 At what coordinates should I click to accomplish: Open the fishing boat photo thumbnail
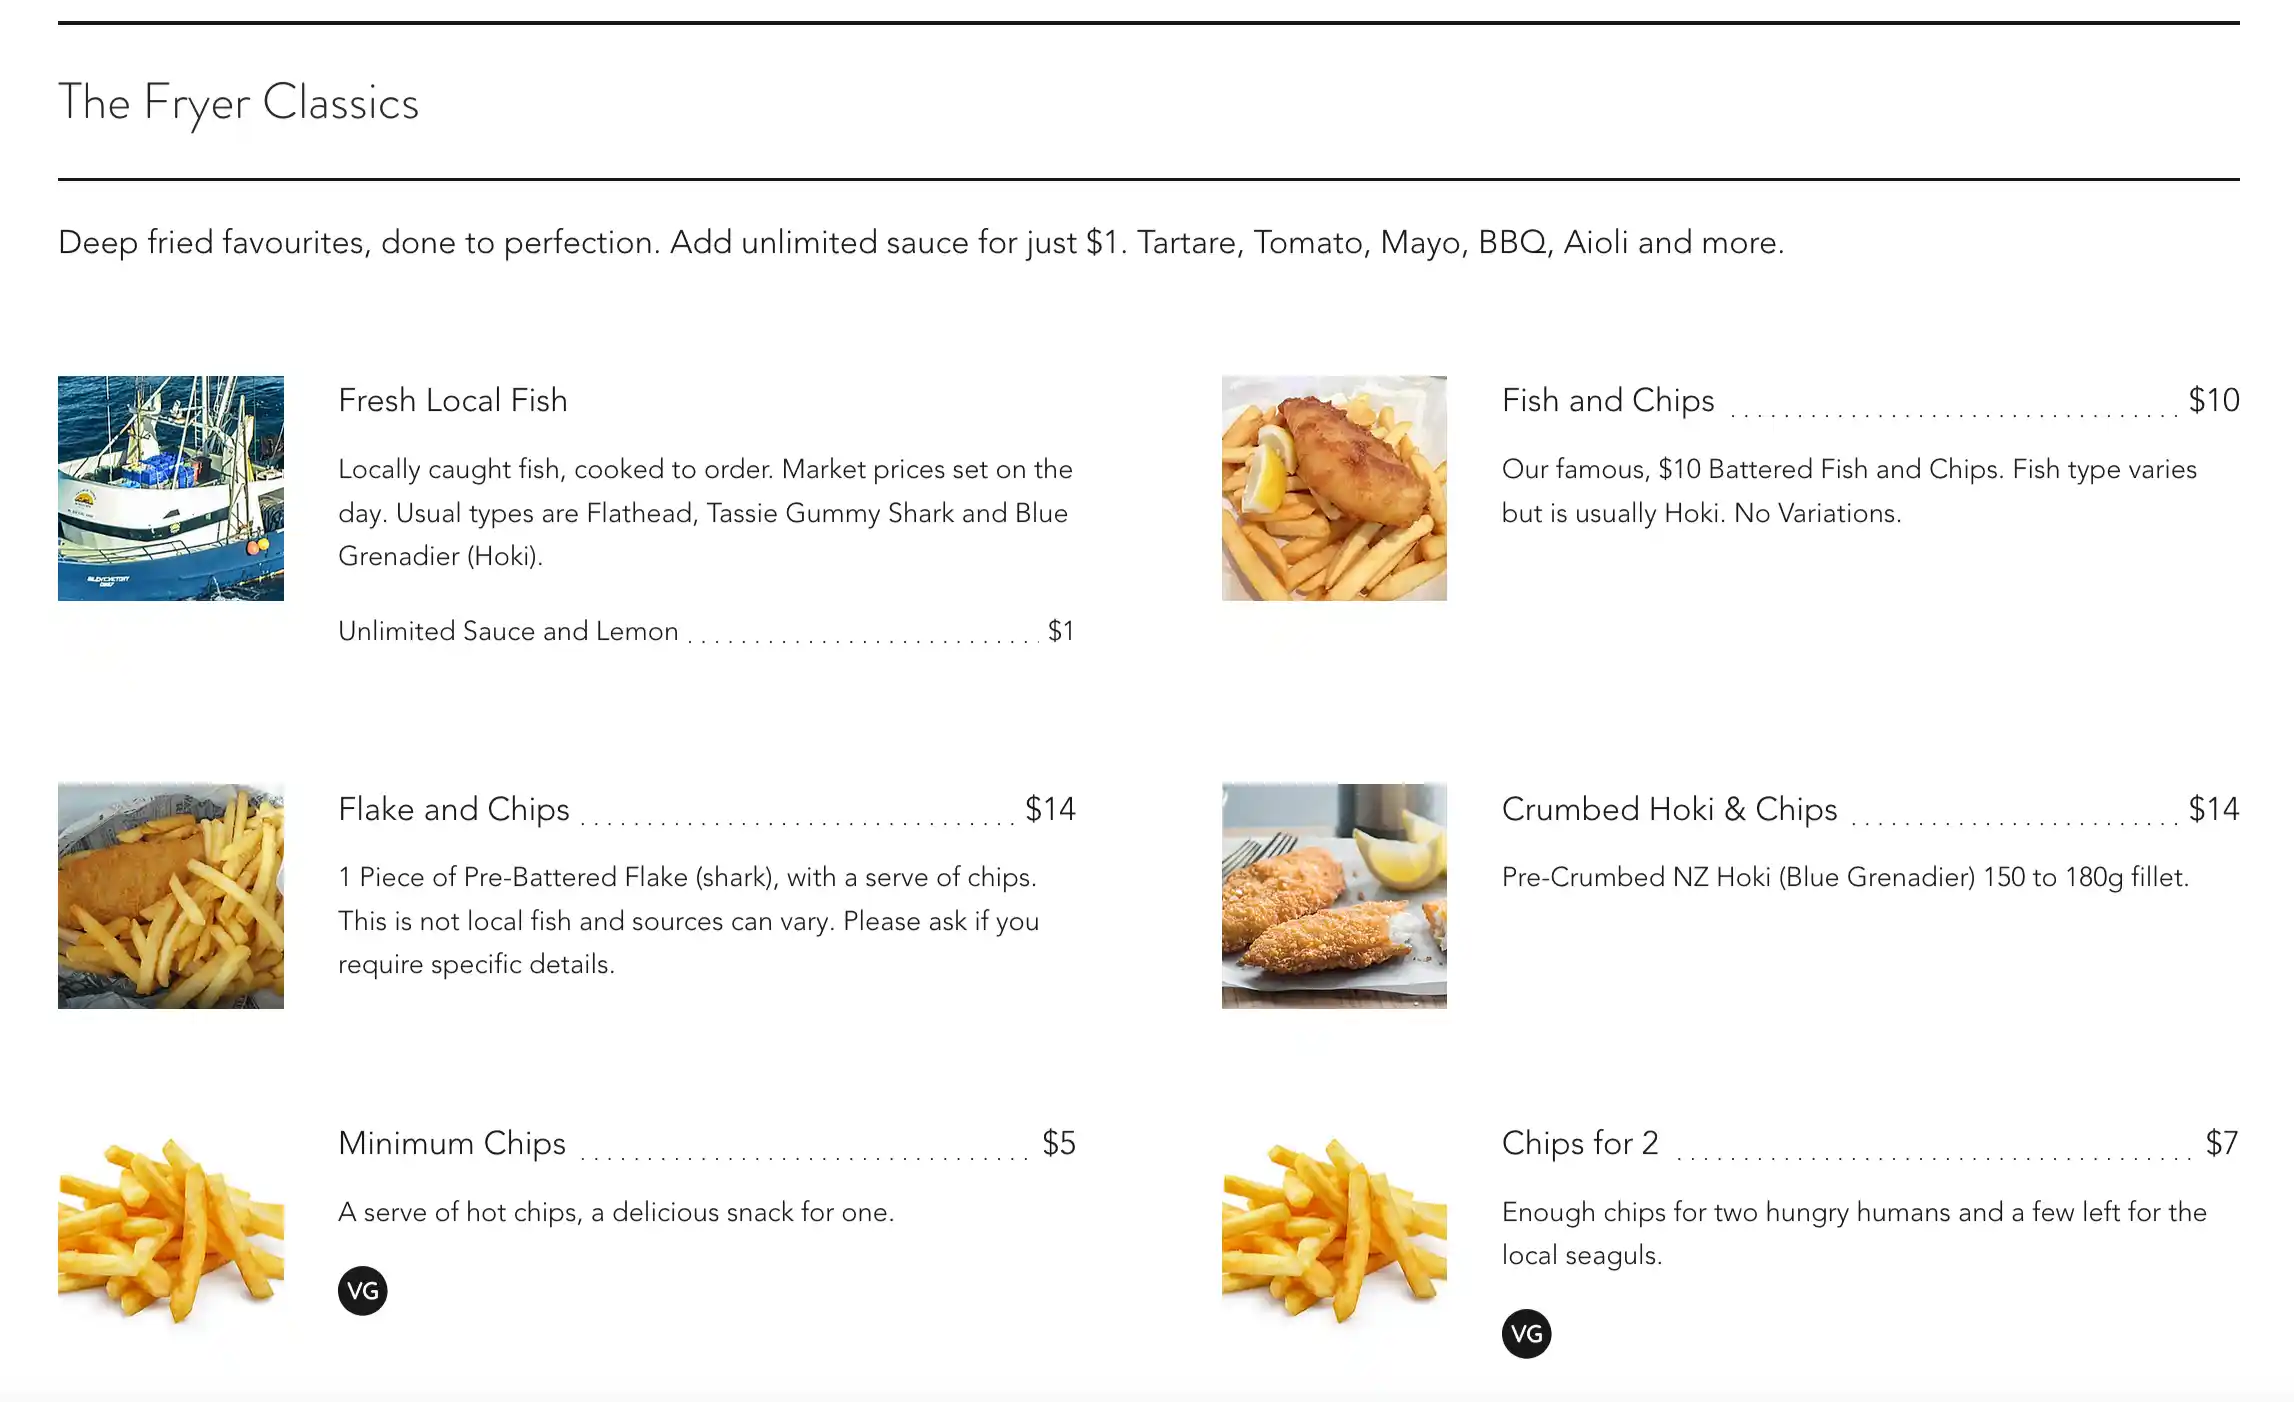171,488
